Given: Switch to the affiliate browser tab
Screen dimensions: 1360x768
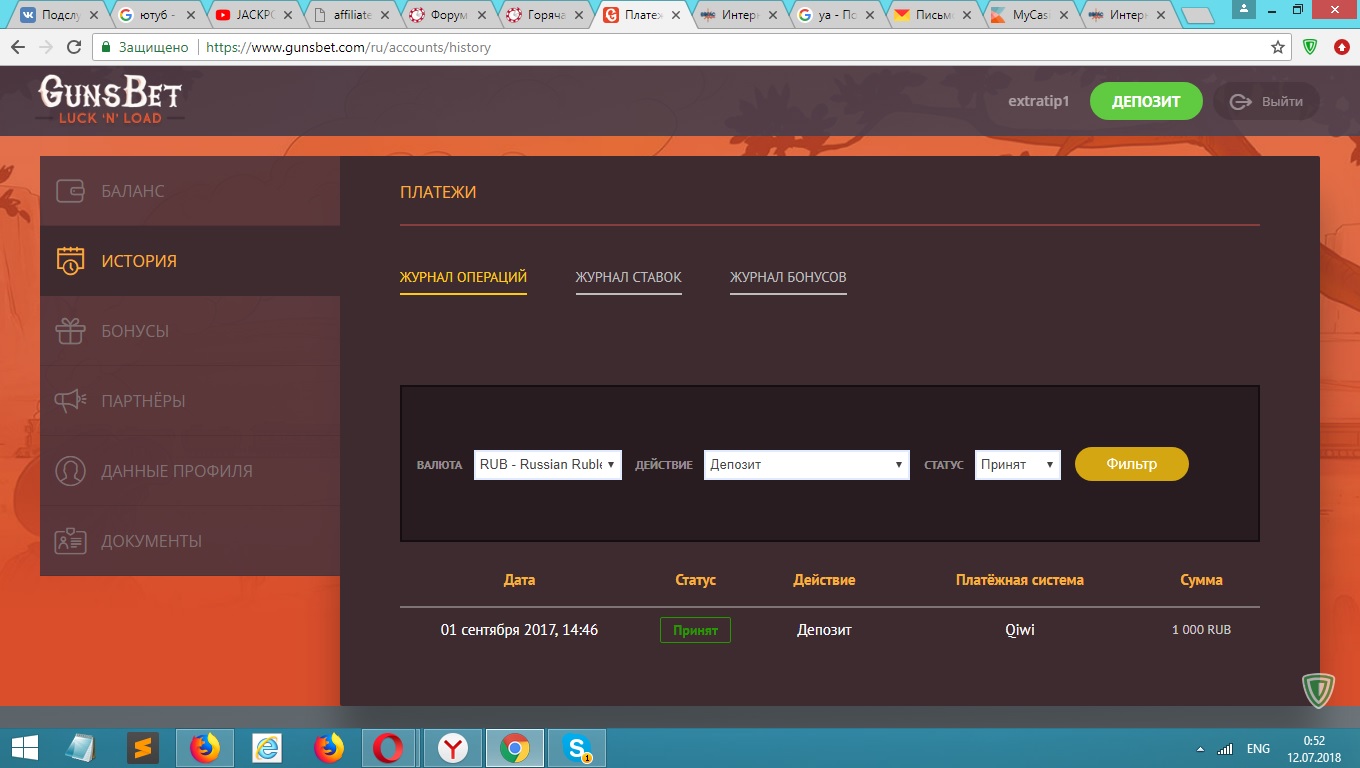Looking at the screenshot, I should point(352,16).
